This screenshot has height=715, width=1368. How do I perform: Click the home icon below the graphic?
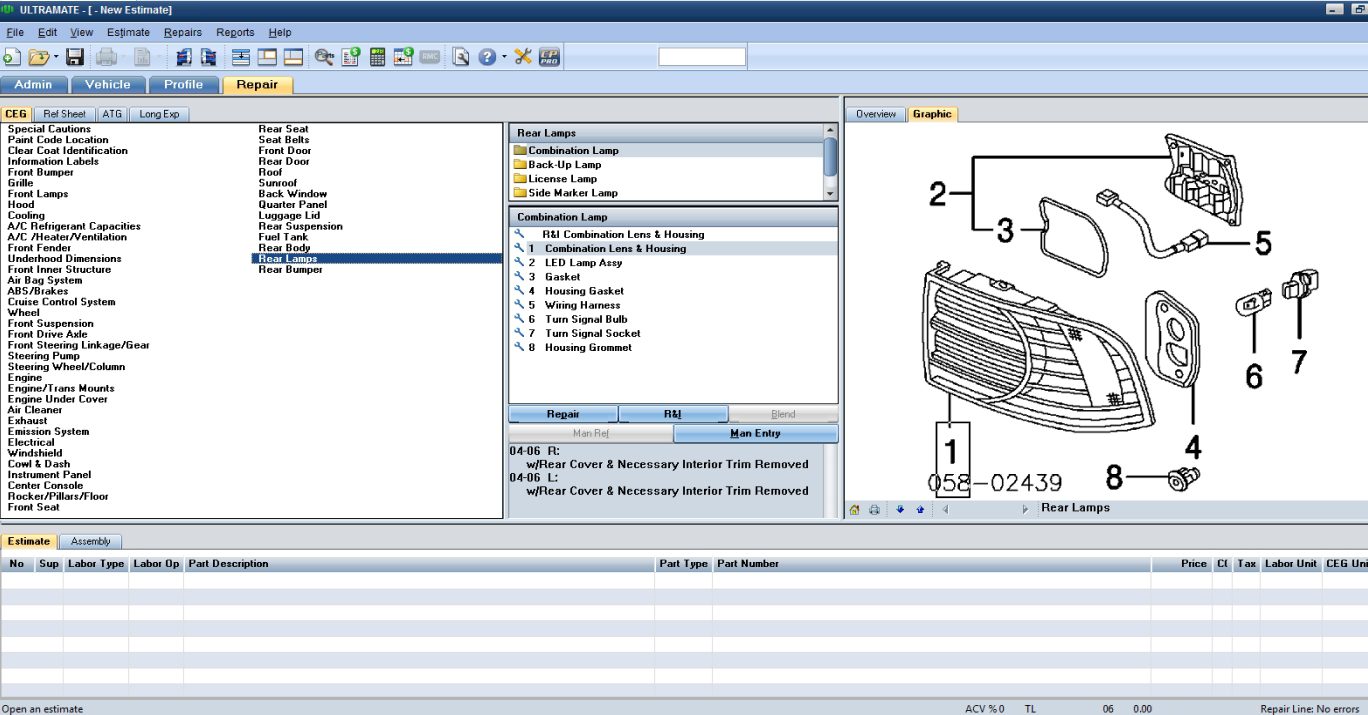click(x=854, y=508)
